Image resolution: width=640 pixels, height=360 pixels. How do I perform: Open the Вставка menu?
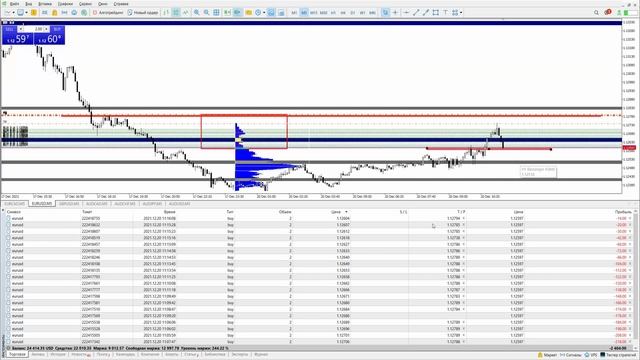click(x=45, y=4)
